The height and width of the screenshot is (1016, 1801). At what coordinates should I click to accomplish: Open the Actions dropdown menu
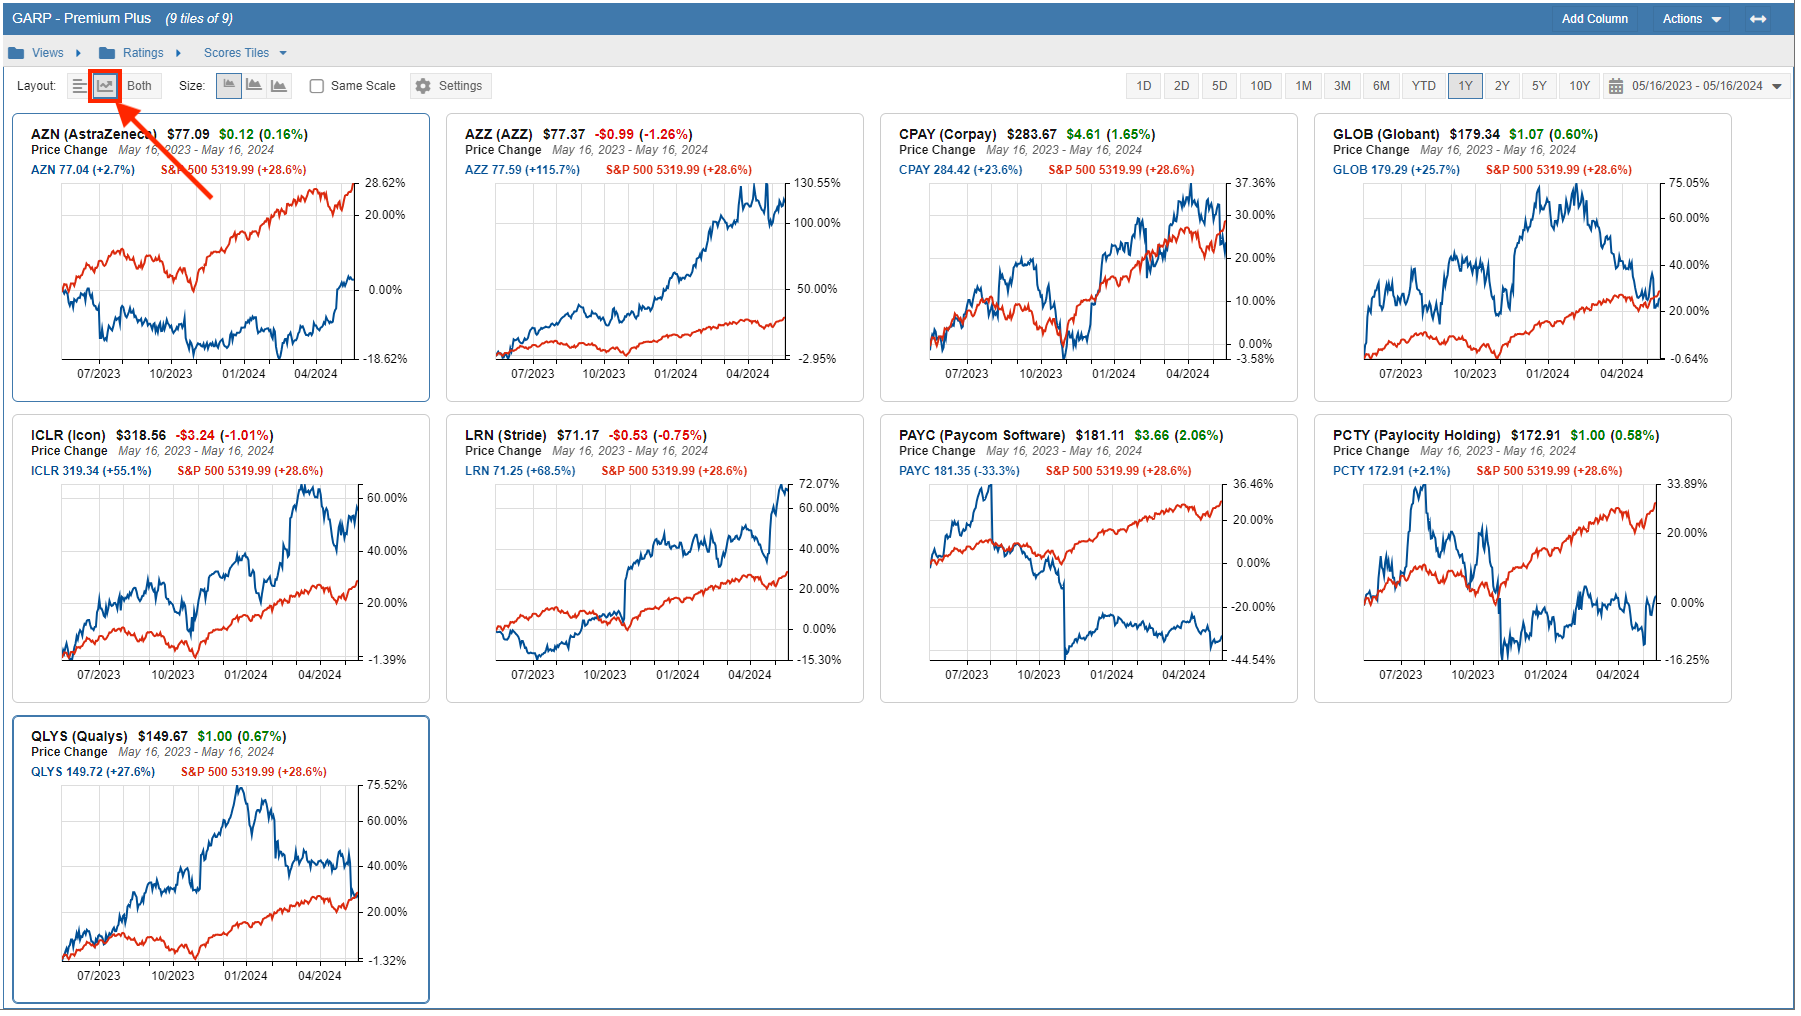(x=1691, y=19)
